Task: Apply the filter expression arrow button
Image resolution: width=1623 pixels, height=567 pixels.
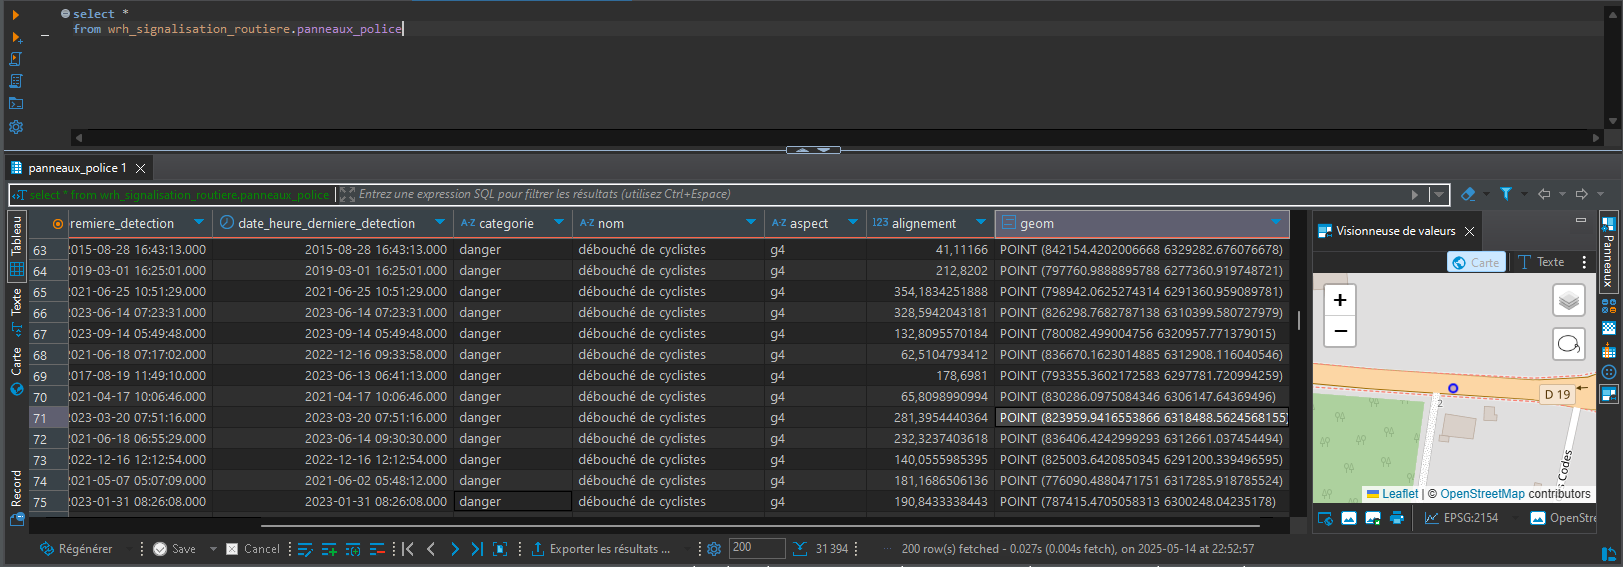Action: pyautogui.click(x=1414, y=194)
